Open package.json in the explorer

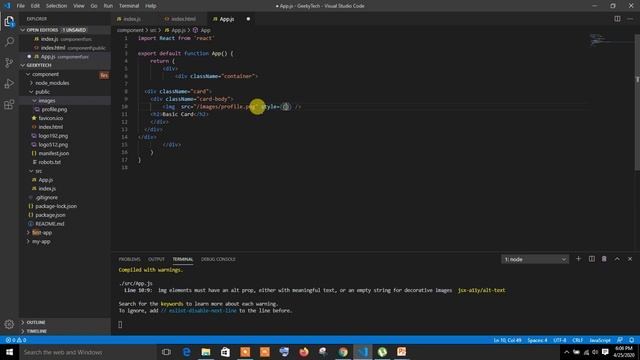point(50,215)
